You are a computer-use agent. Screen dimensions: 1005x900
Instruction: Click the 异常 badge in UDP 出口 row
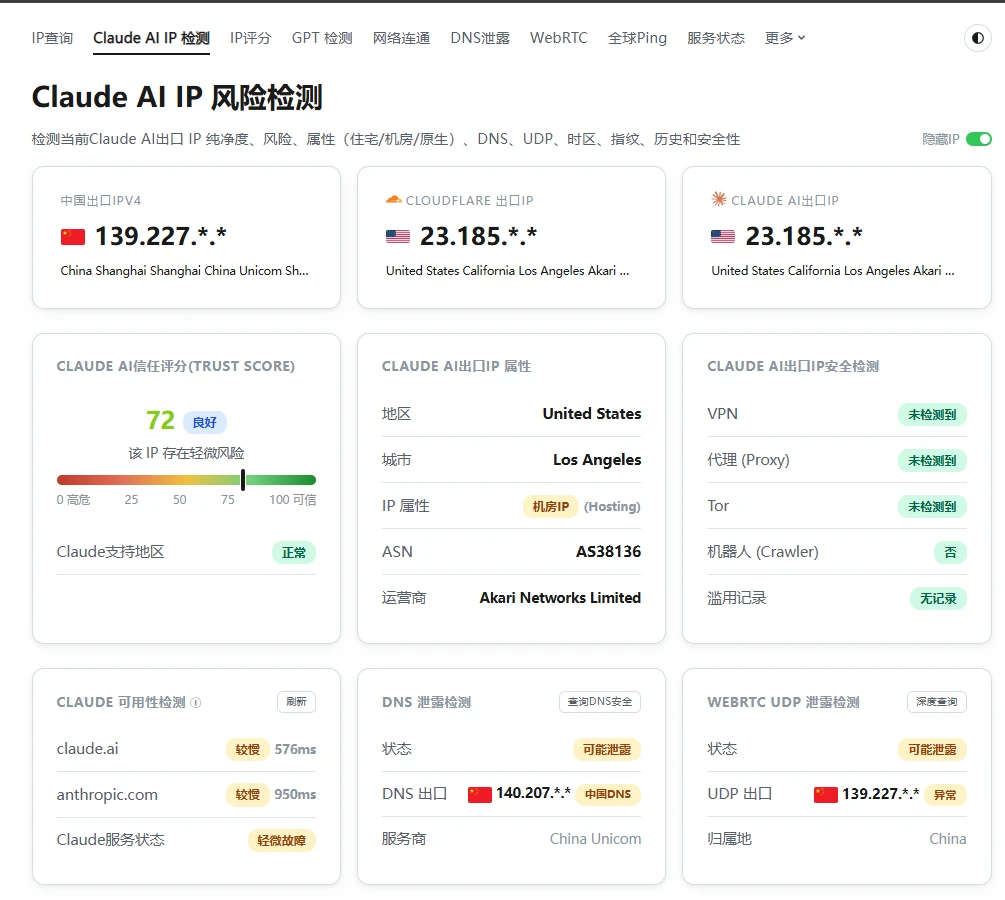pos(945,795)
